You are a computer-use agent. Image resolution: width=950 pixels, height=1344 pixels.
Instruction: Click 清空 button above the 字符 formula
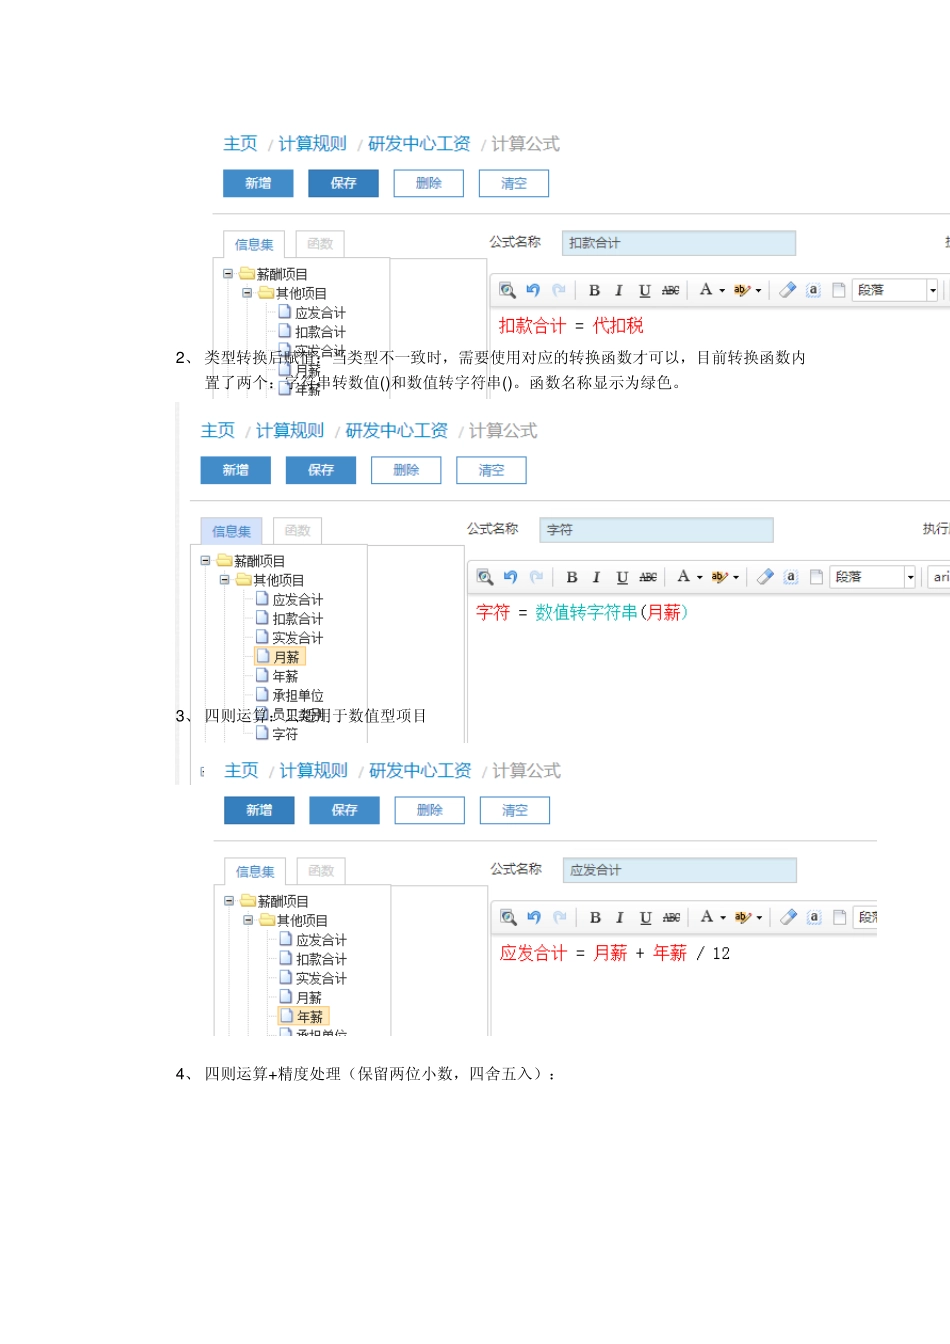(x=491, y=470)
